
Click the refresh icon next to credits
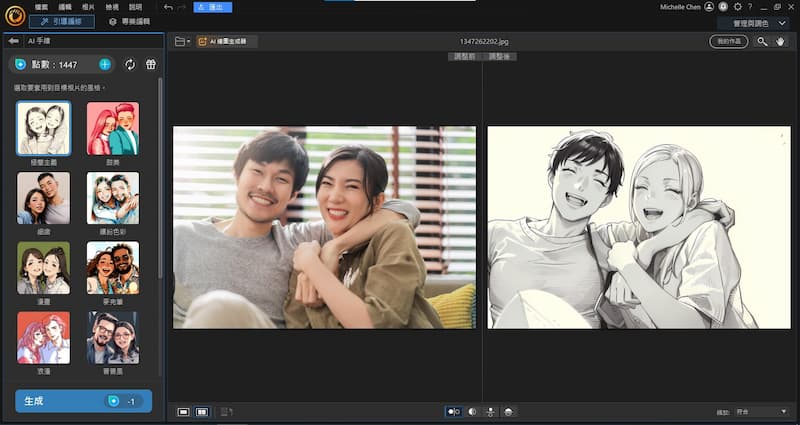click(130, 64)
